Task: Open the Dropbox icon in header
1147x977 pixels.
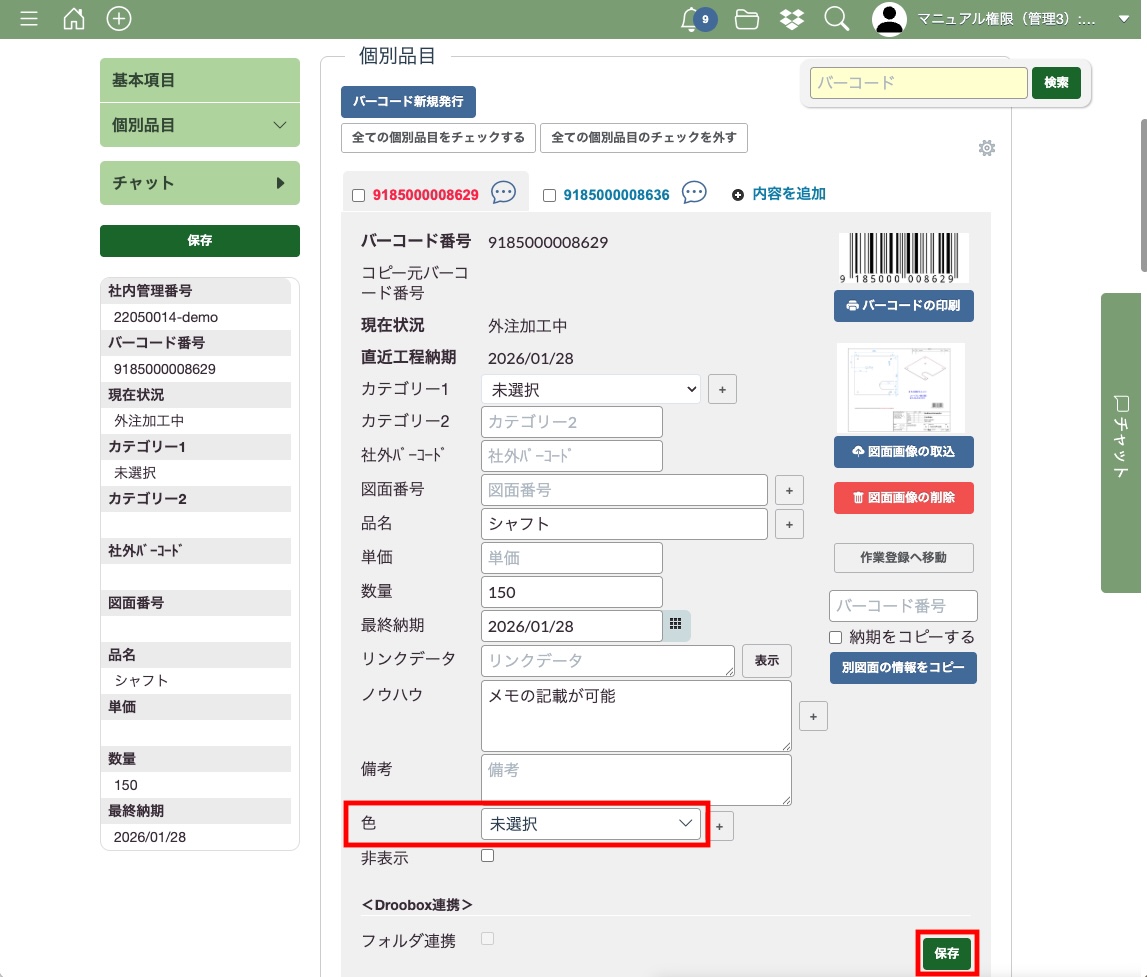Action: coord(792,19)
